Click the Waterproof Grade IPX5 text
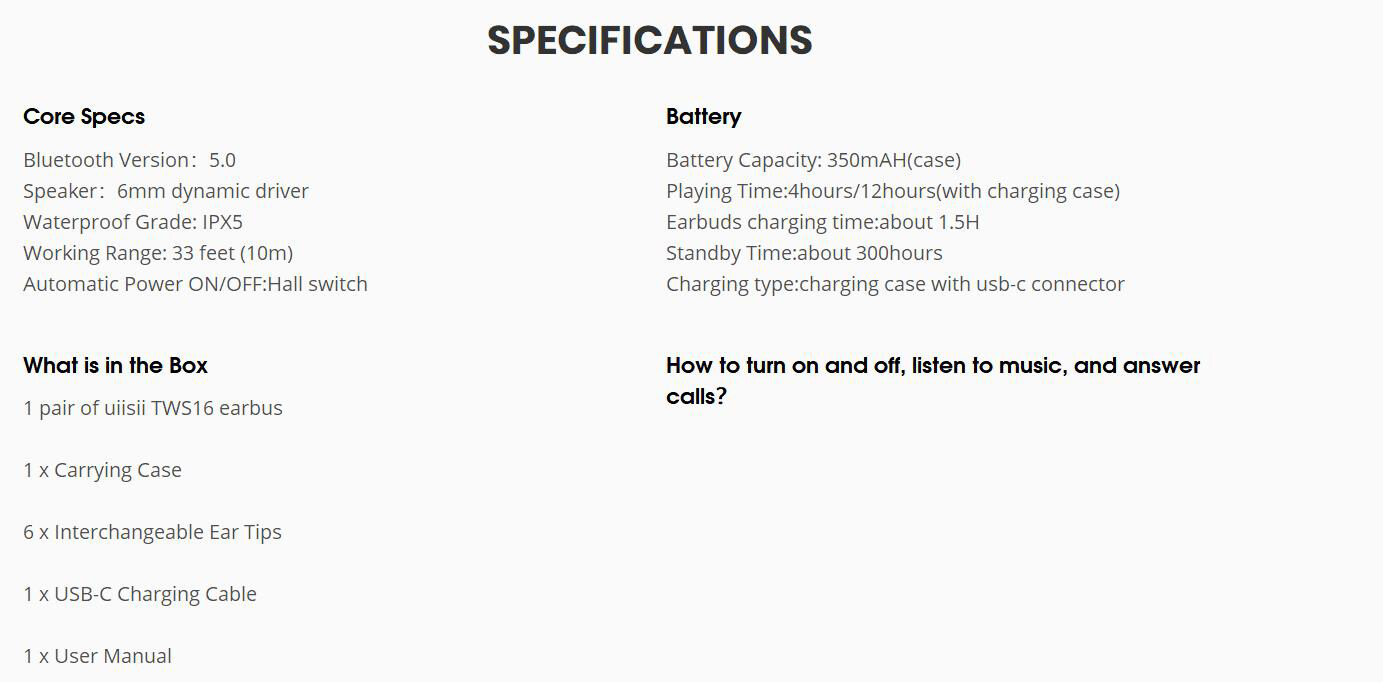The height and width of the screenshot is (682, 1383). (x=133, y=222)
